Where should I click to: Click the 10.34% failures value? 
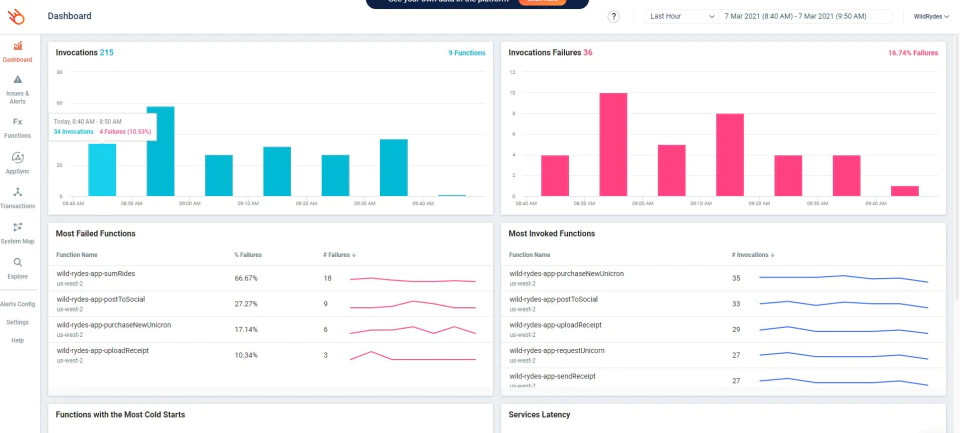246,355
